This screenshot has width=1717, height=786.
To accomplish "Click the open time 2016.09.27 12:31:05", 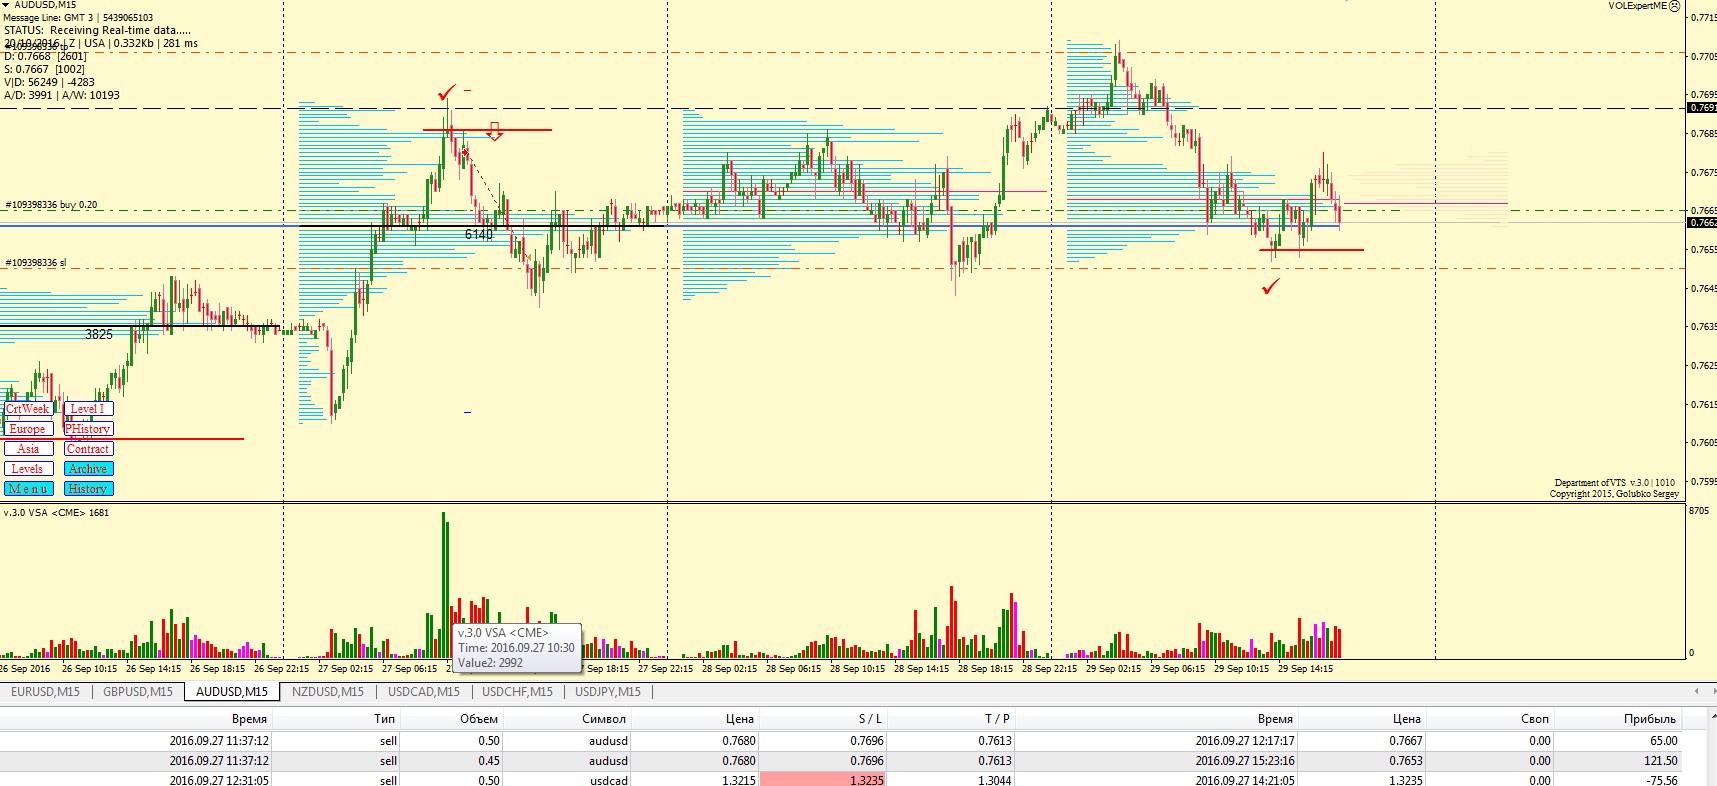I will (x=219, y=780).
